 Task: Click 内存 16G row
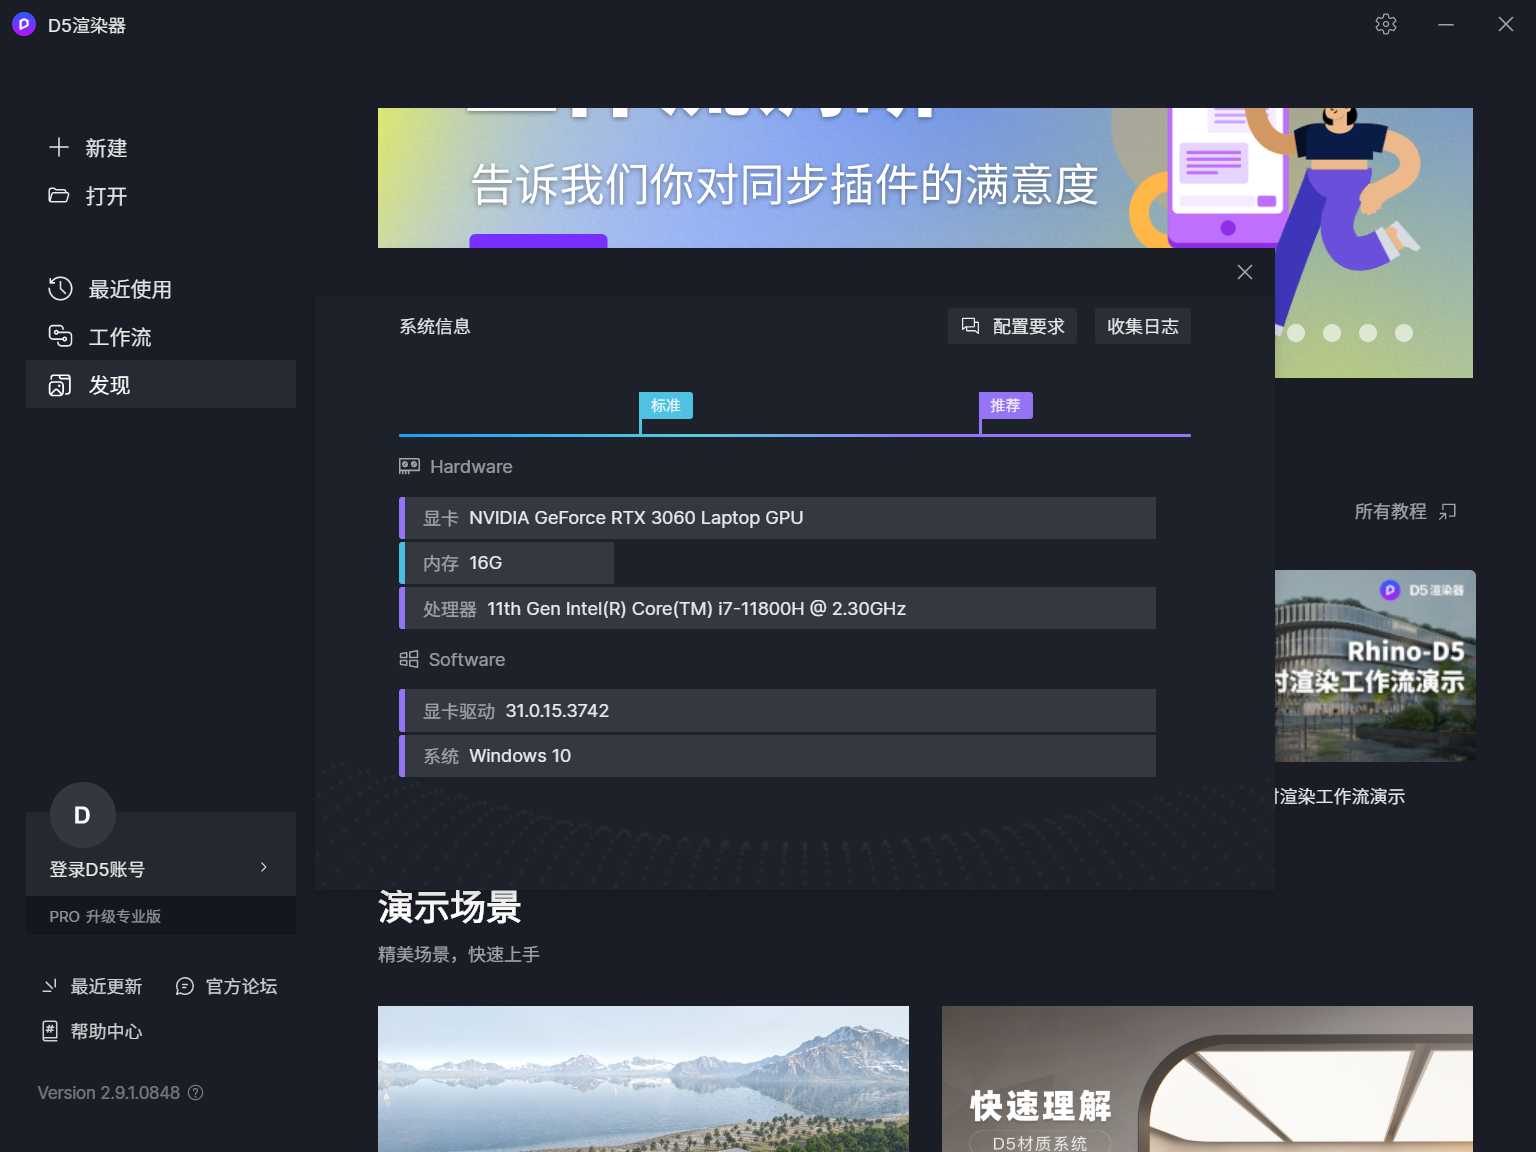click(x=506, y=563)
